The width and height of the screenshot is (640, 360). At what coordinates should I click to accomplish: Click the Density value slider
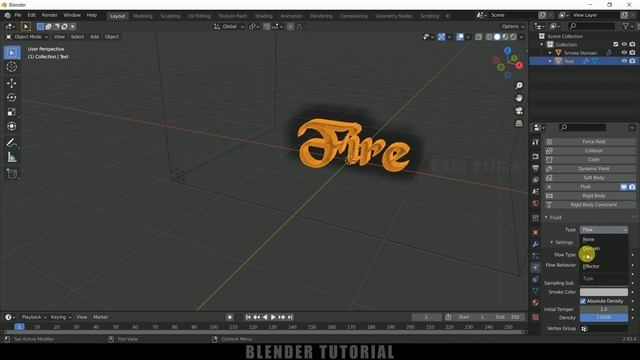(x=604, y=318)
